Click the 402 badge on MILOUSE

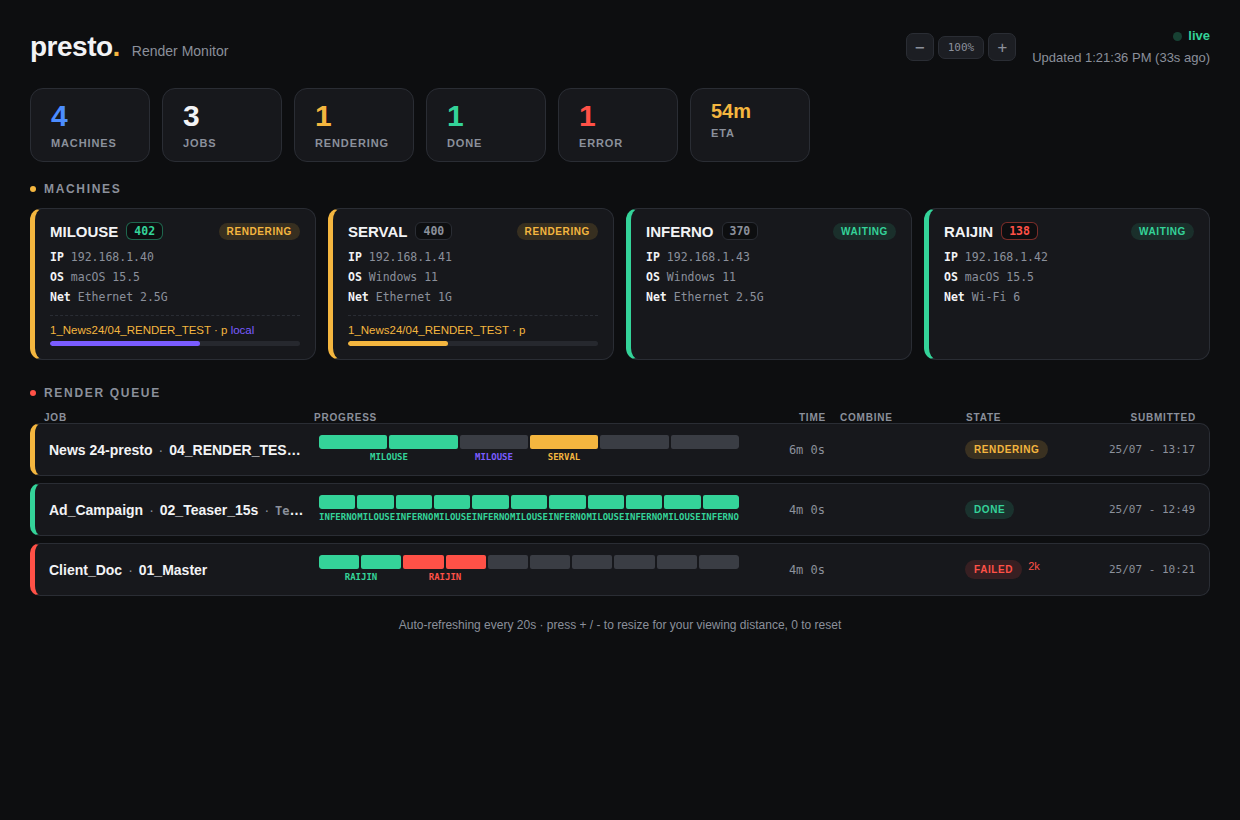[144, 231]
